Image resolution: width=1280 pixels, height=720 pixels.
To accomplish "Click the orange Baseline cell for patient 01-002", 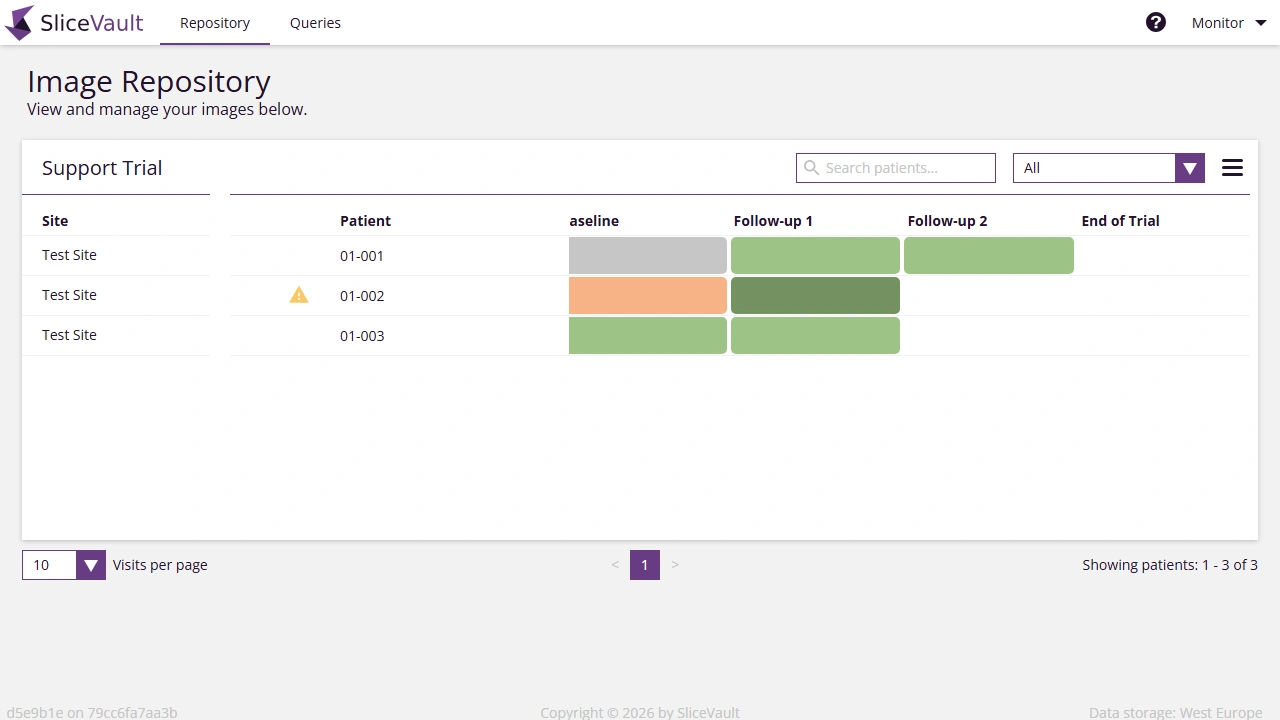I will [647, 295].
